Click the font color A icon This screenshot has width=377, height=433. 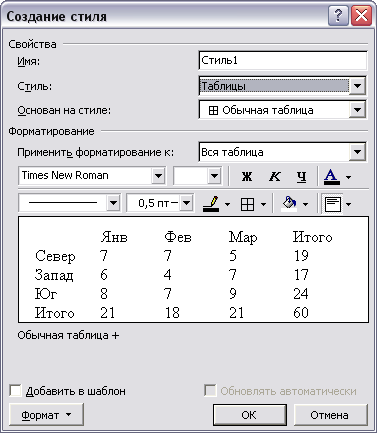(332, 176)
